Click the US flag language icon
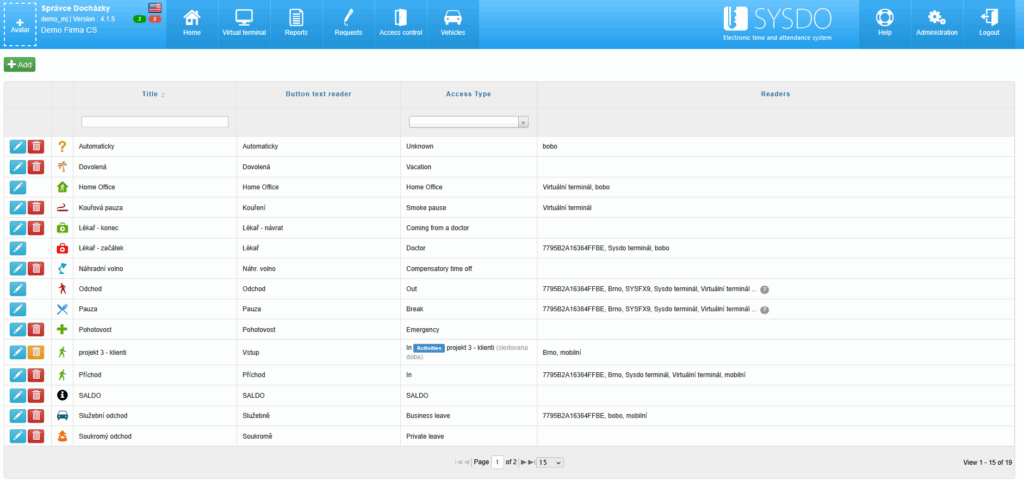This screenshot has width=1024, height=480. pyautogui.click(x=154, y=8)
